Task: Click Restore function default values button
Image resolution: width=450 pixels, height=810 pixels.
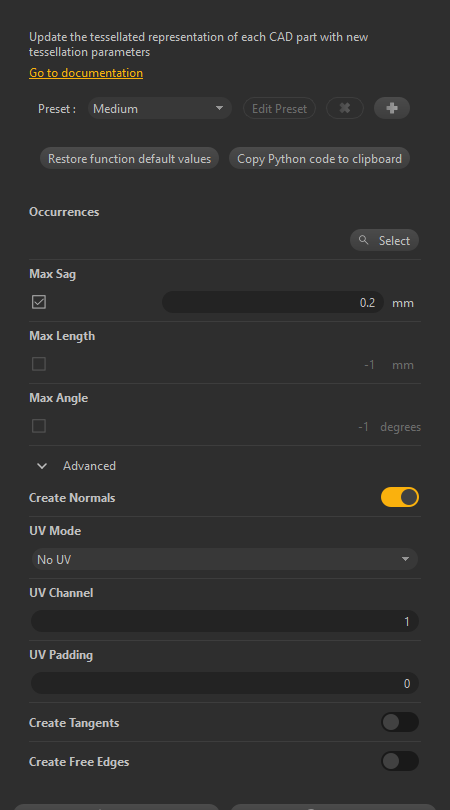Action: (x=129, y=158)
